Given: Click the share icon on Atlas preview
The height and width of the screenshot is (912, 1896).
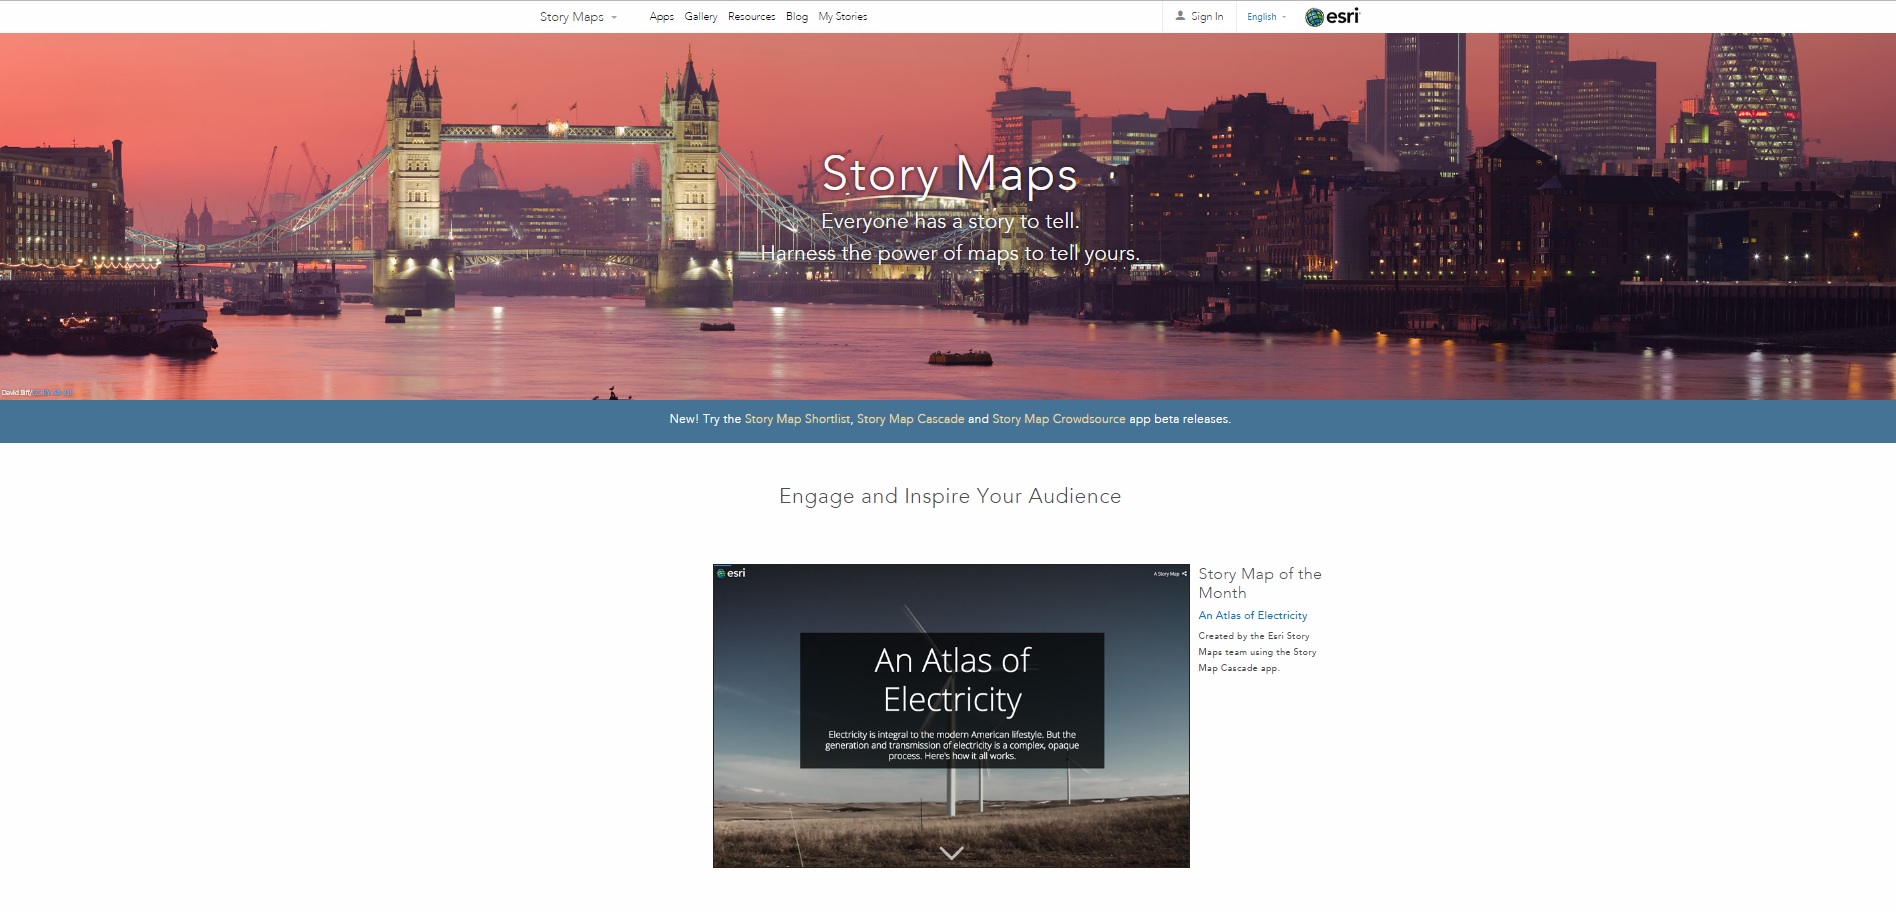Looking at the screenshot, I should click(x=1185, y=574).
